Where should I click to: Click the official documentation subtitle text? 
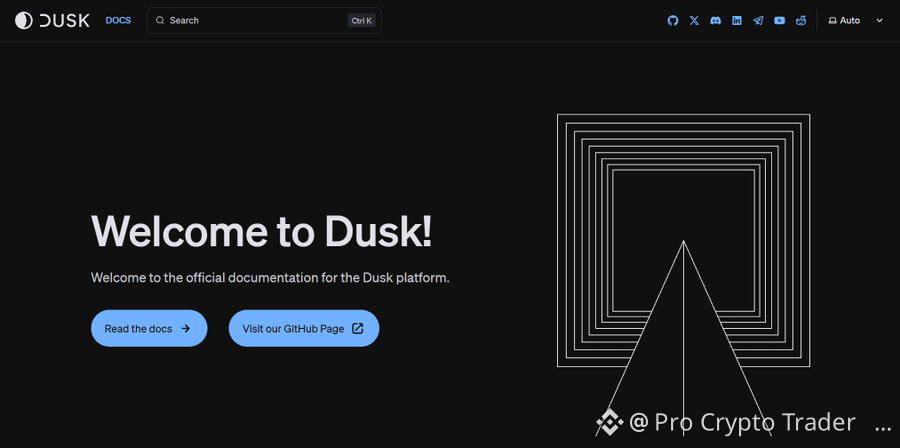(270, 278)
